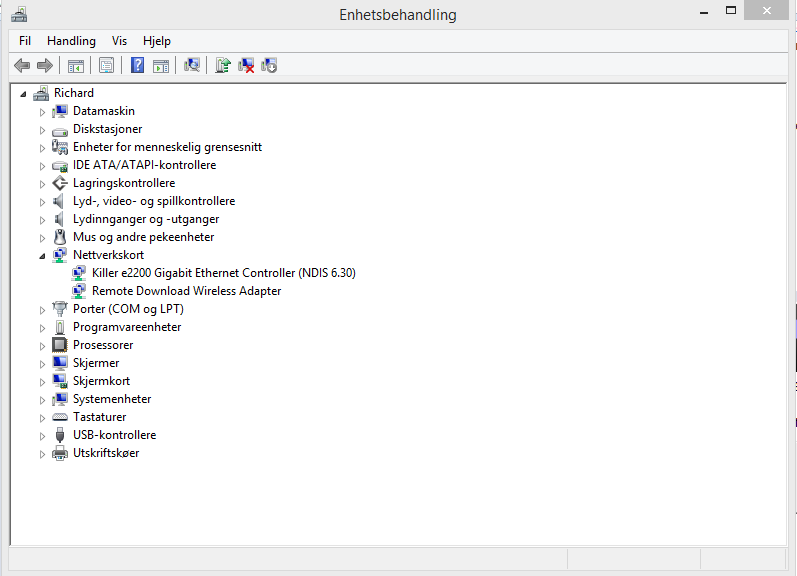Select Killer e2200 Gigabit Ethernet Controller text
This screenshot has height=576, width=797.
(x=224, y=273)
